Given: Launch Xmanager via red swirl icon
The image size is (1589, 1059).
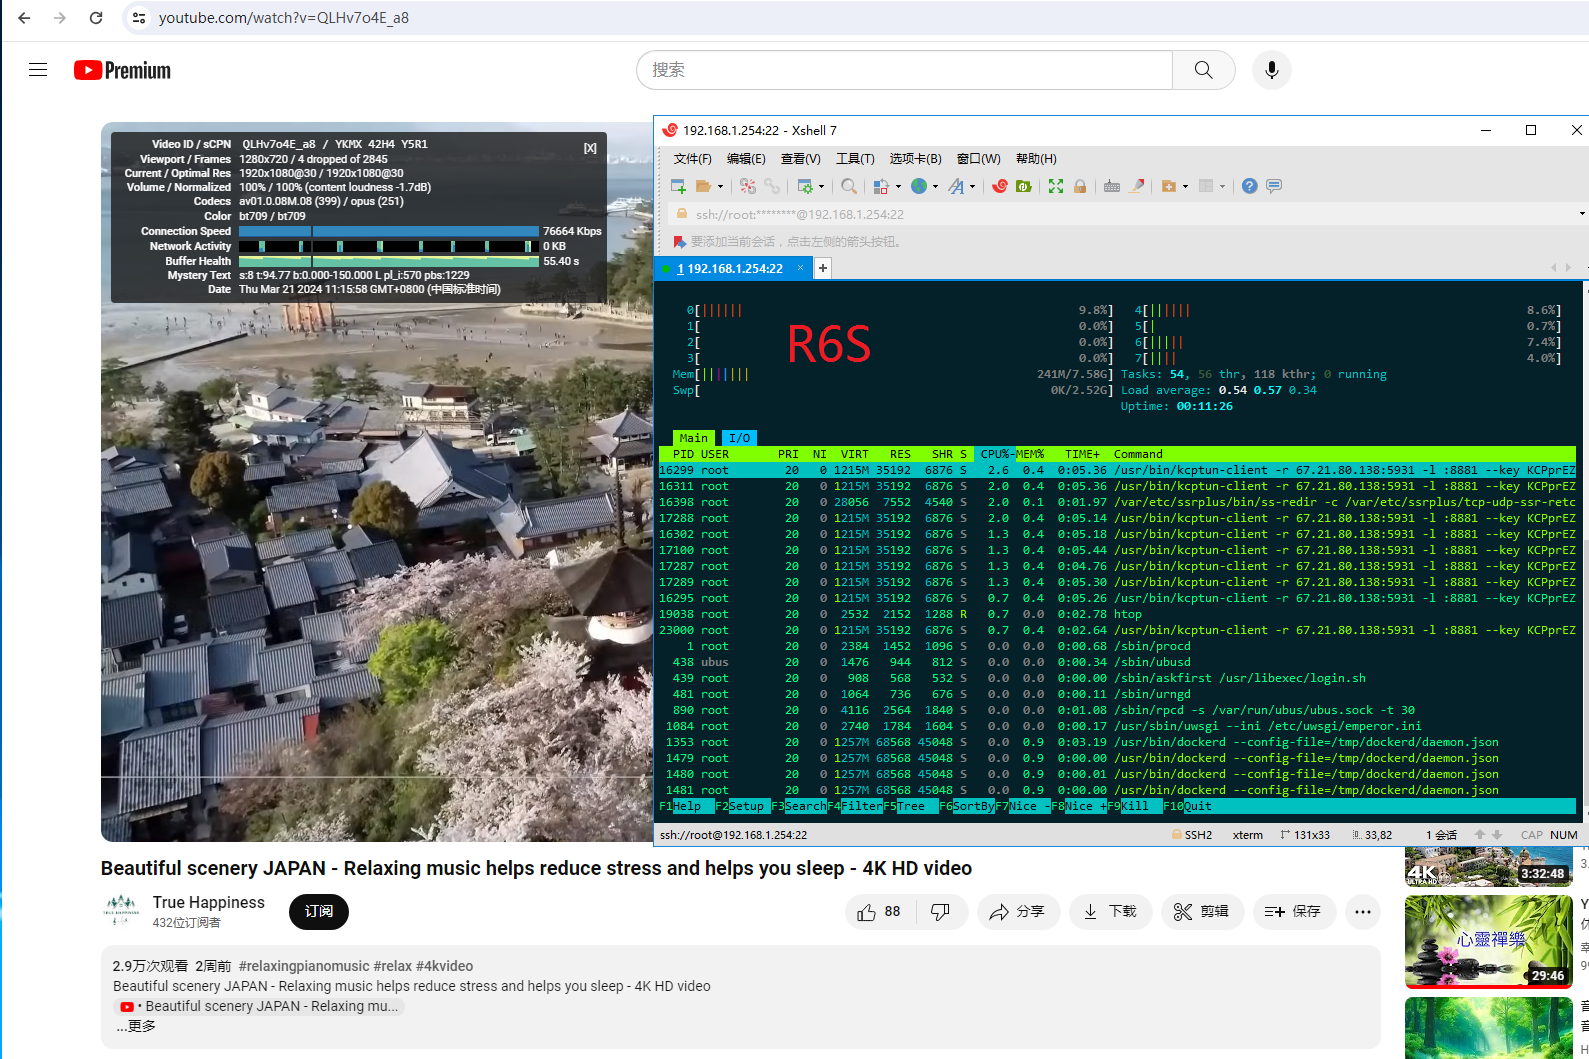Looking at the screenshot, I should [1000, 186].
